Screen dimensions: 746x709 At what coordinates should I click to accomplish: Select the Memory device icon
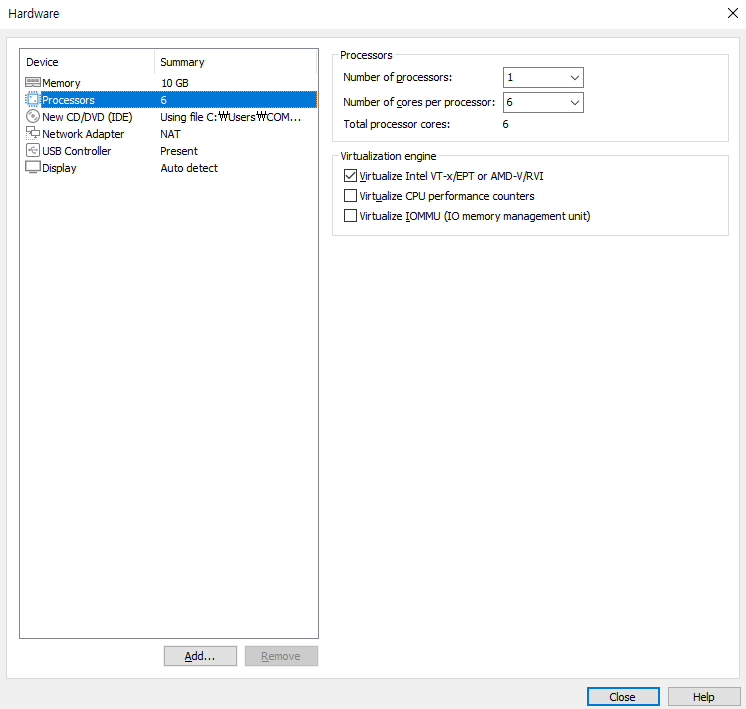[x=33, y=82]
